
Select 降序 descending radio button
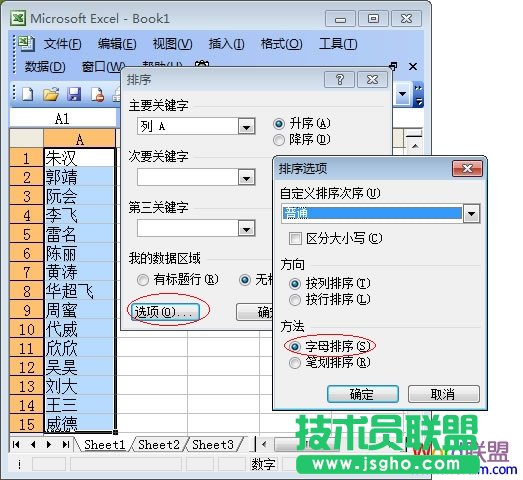(279, 140)
